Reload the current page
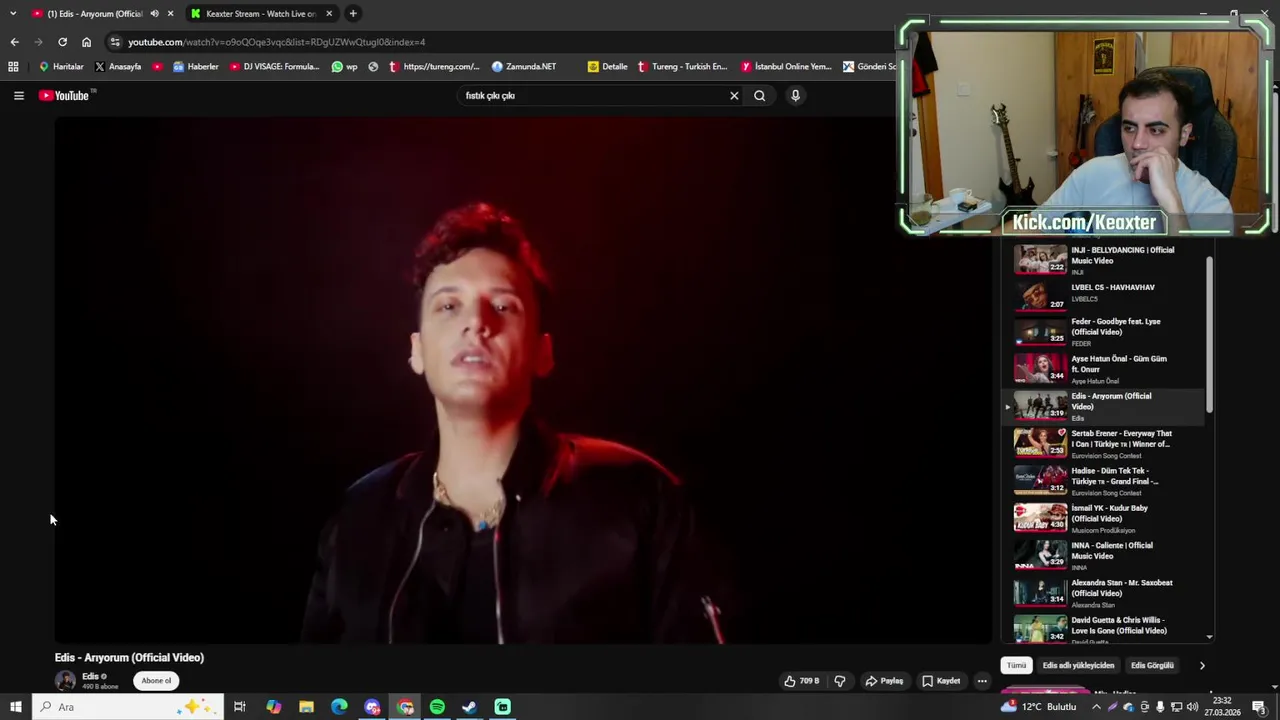This screenshot has width=1280, height=720. 62,42
